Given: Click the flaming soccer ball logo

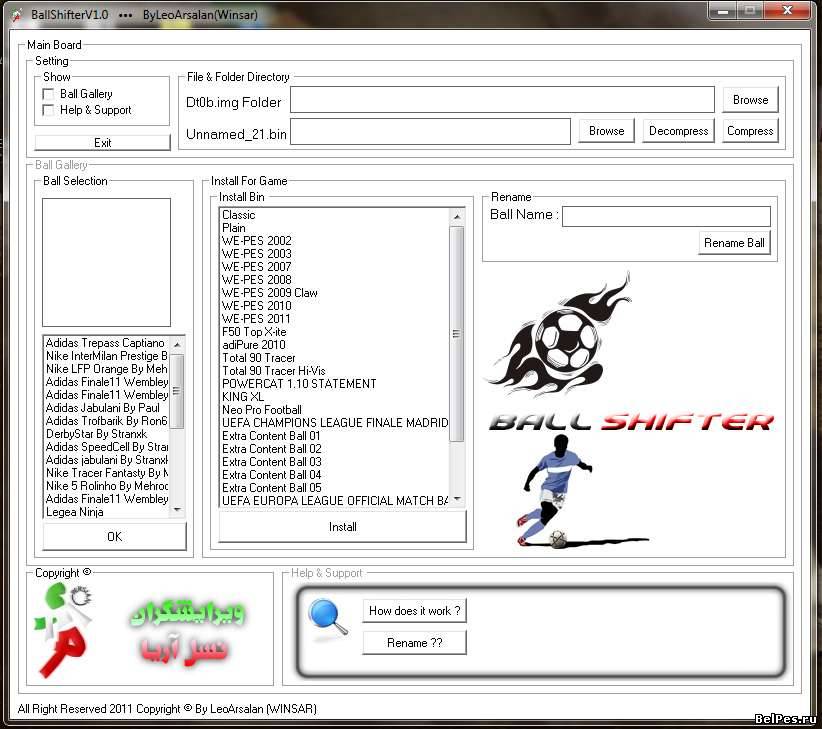Looking at the screenshot, I should (x=560, y=335).
